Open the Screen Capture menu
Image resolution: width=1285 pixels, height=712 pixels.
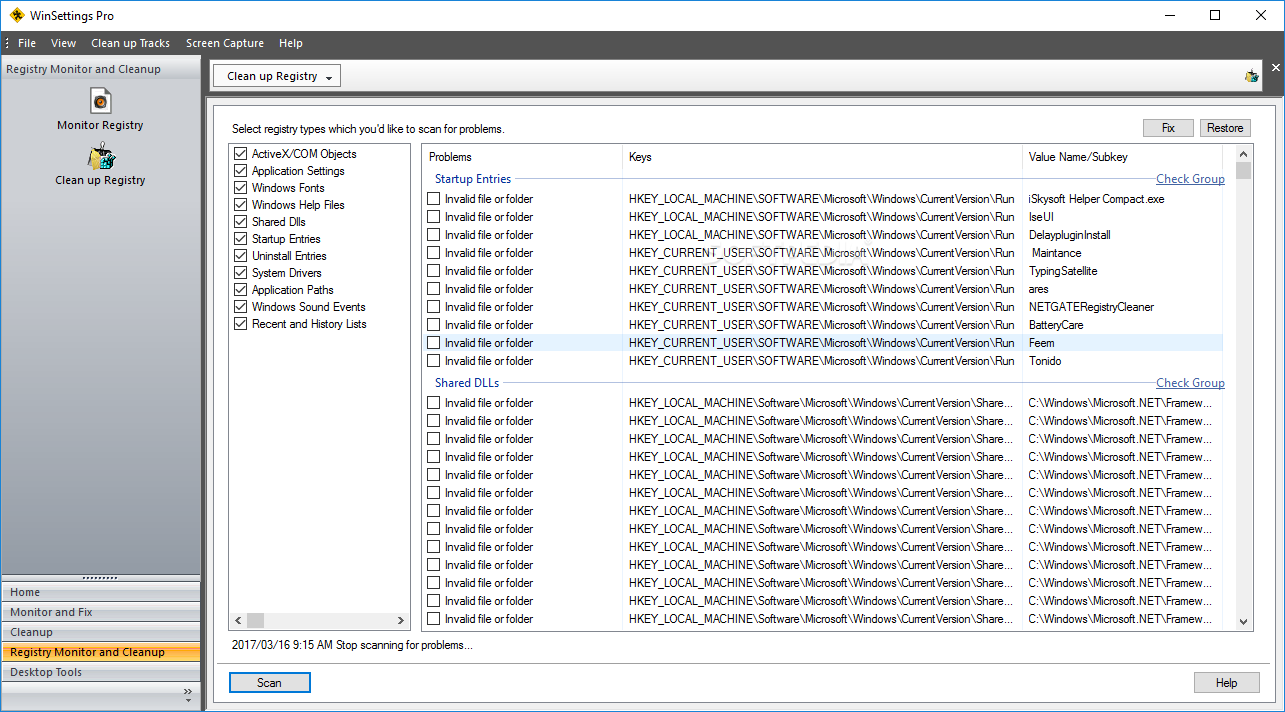click(x=225, y=43)
